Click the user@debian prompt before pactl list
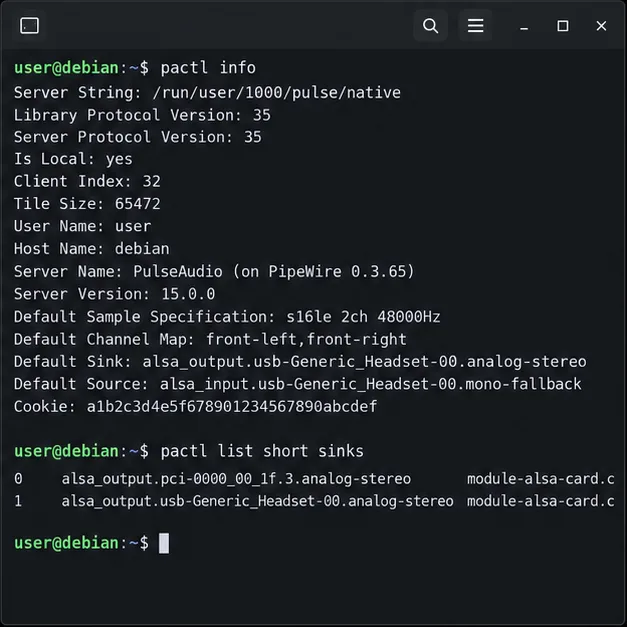The image size is (627, 627). tap(81, 451)
